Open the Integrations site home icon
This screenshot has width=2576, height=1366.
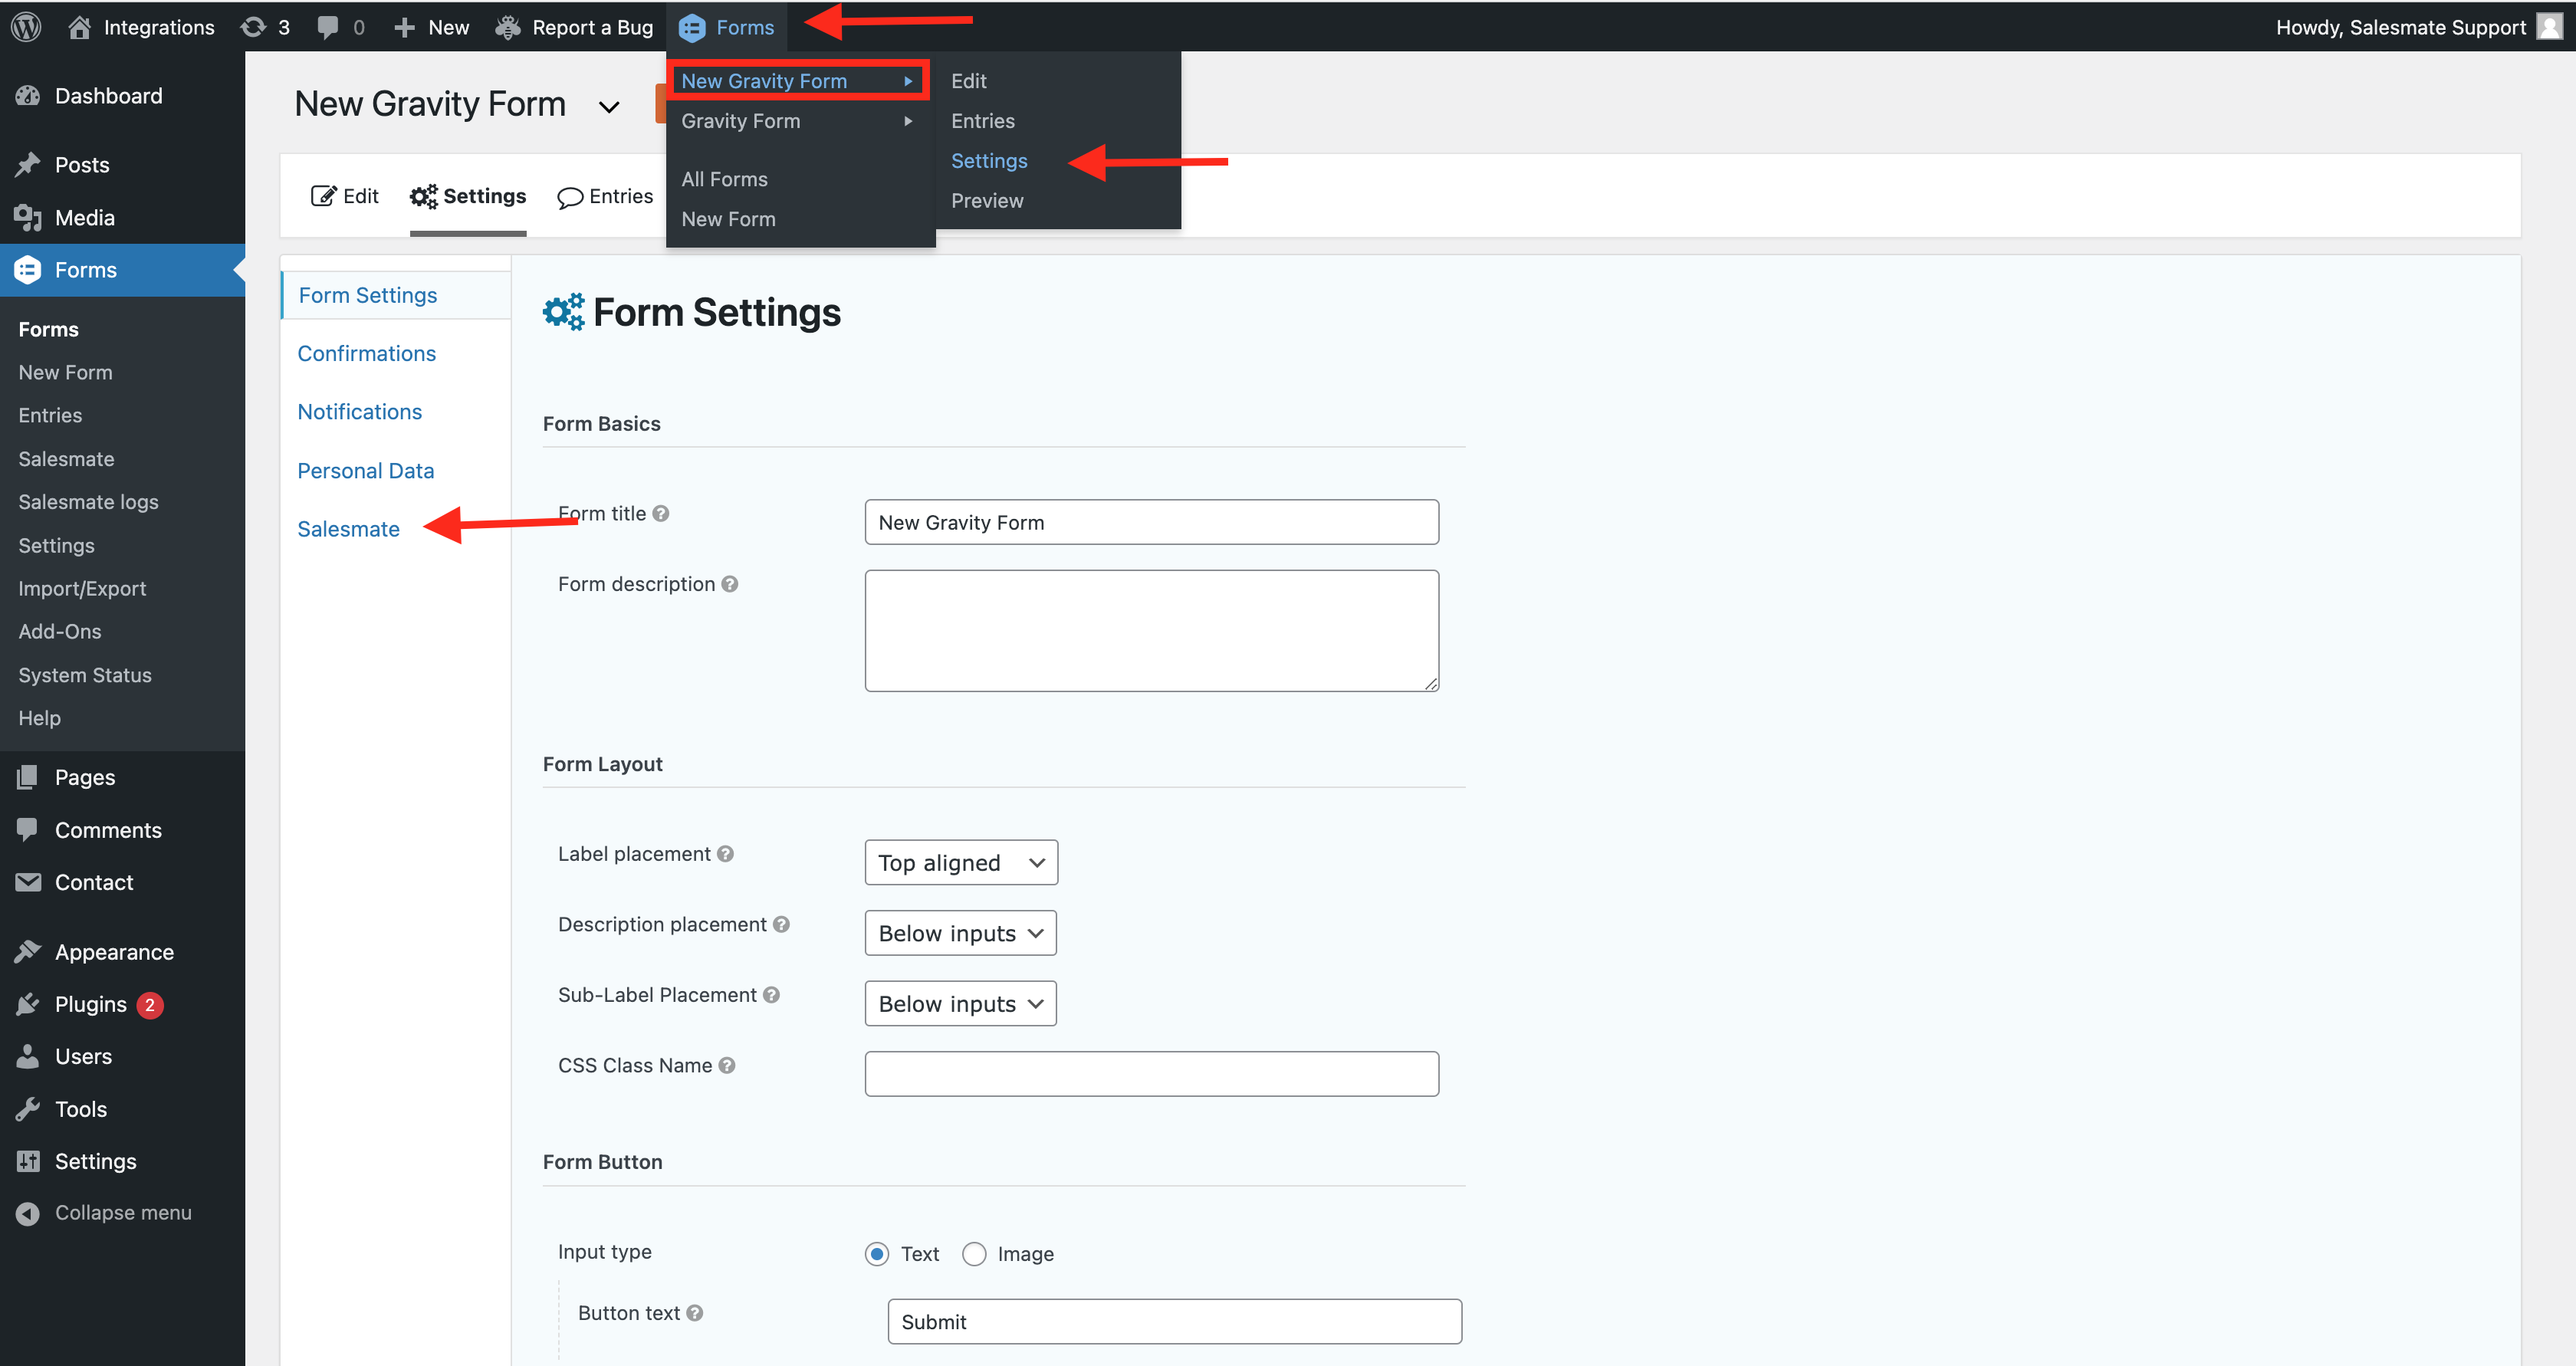click(x=79, y=27)
